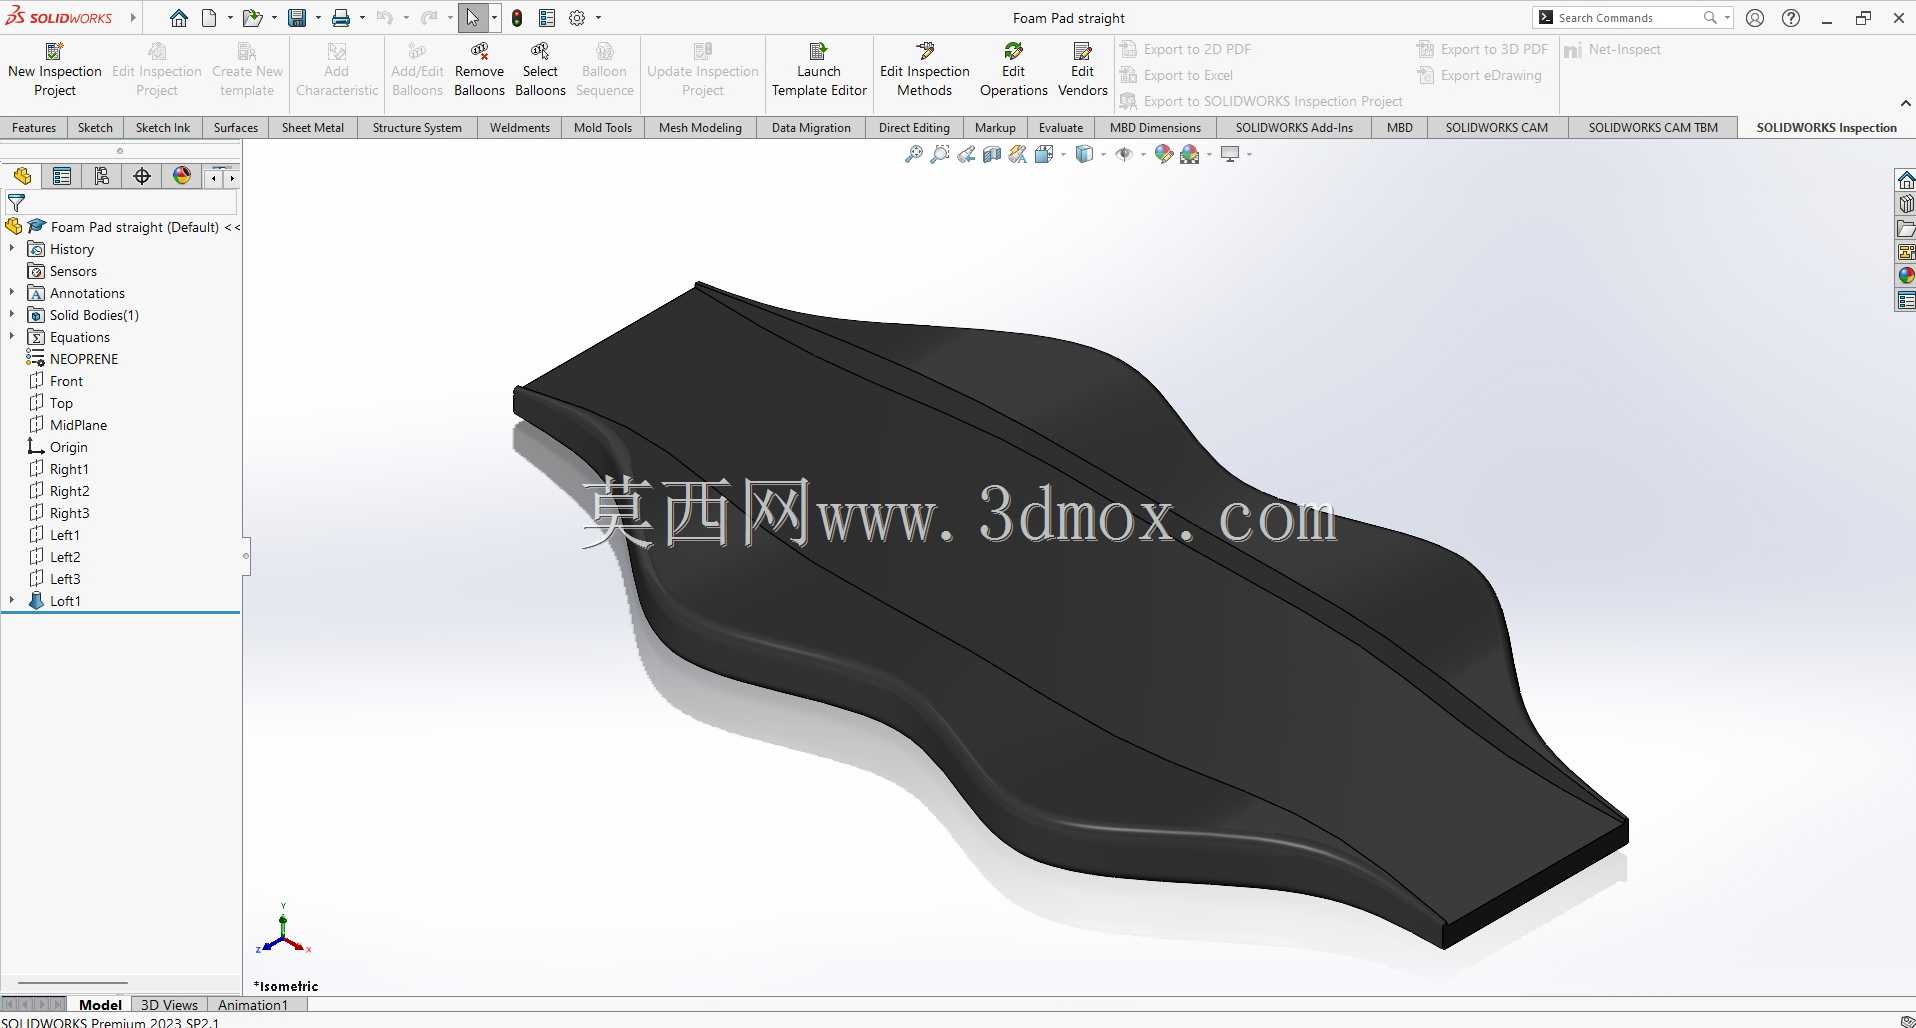Screen dimensions: 1916x1028
Task: Open the DimXpertManager crosshair icon
Action: pos(142,177)
